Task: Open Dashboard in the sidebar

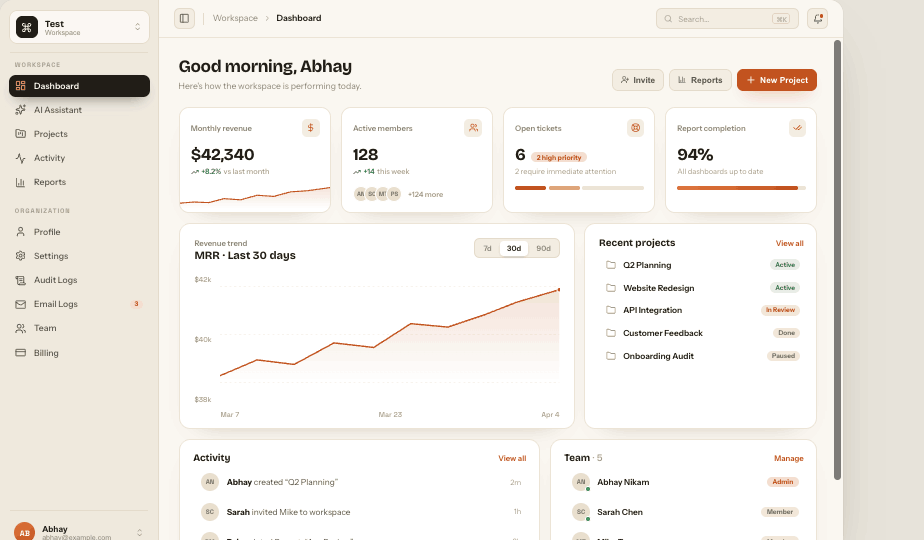Action: click(x=80, y=86)
